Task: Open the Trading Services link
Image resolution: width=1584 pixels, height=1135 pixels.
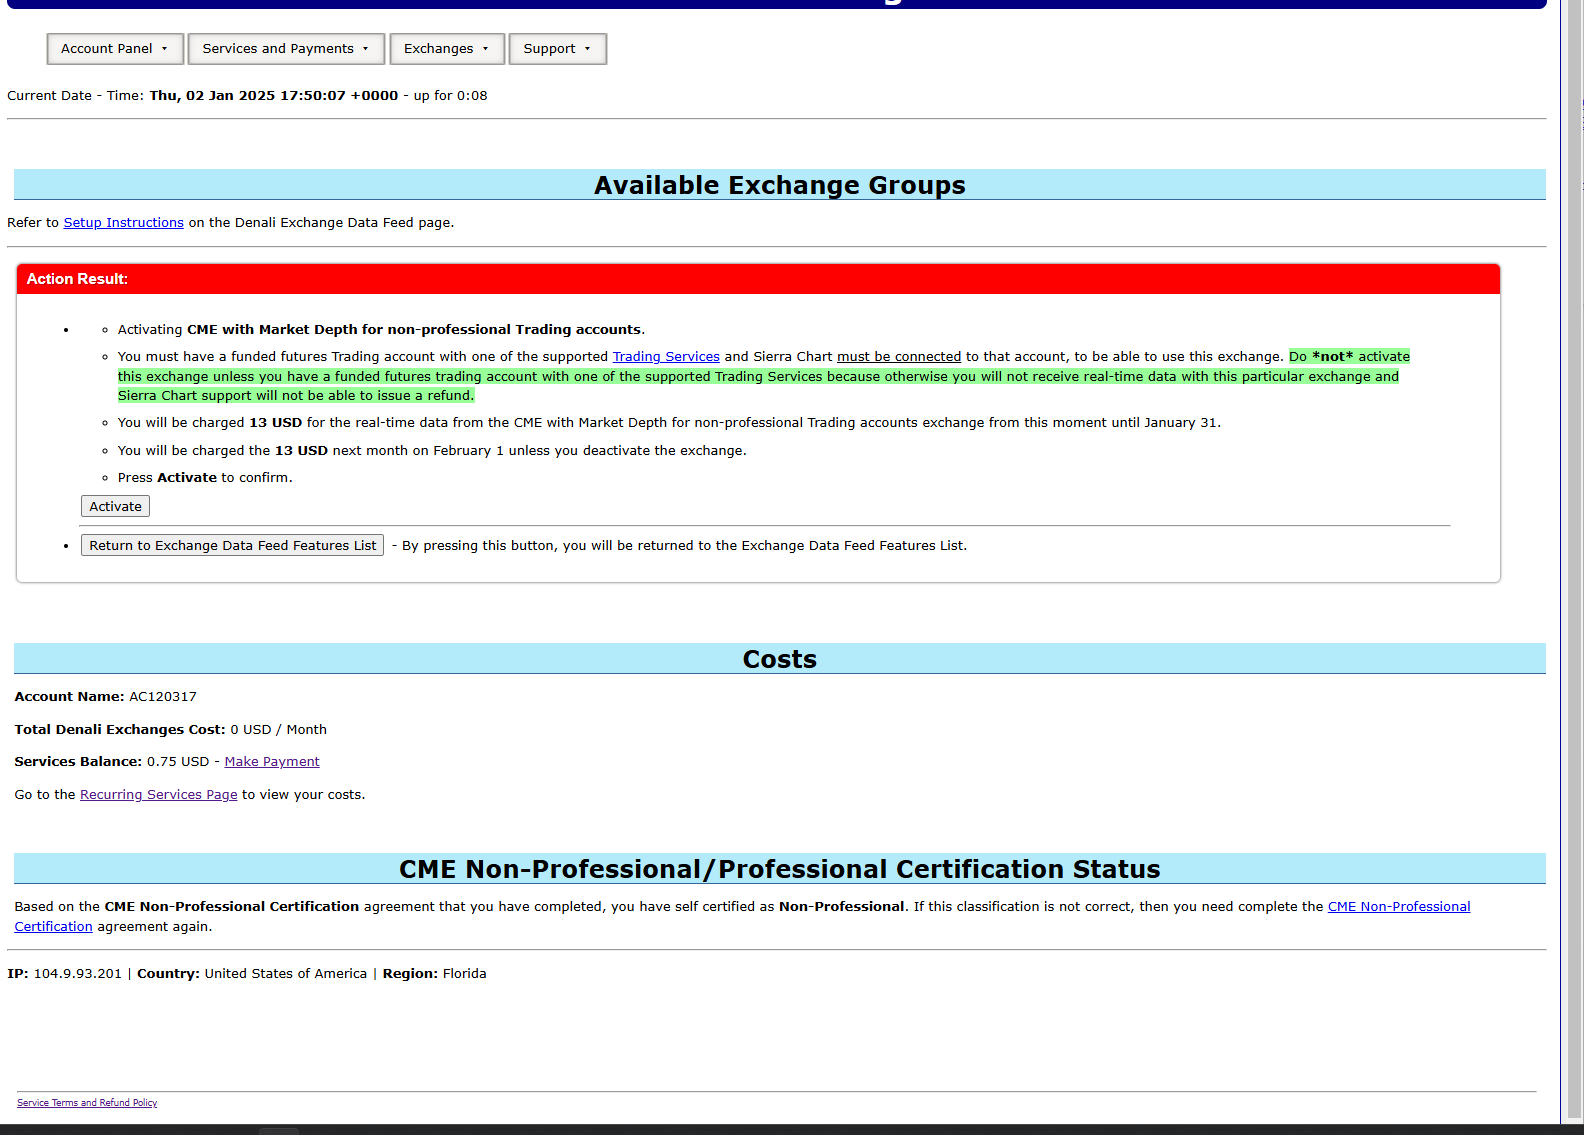Action: click(x=665, y=357)
